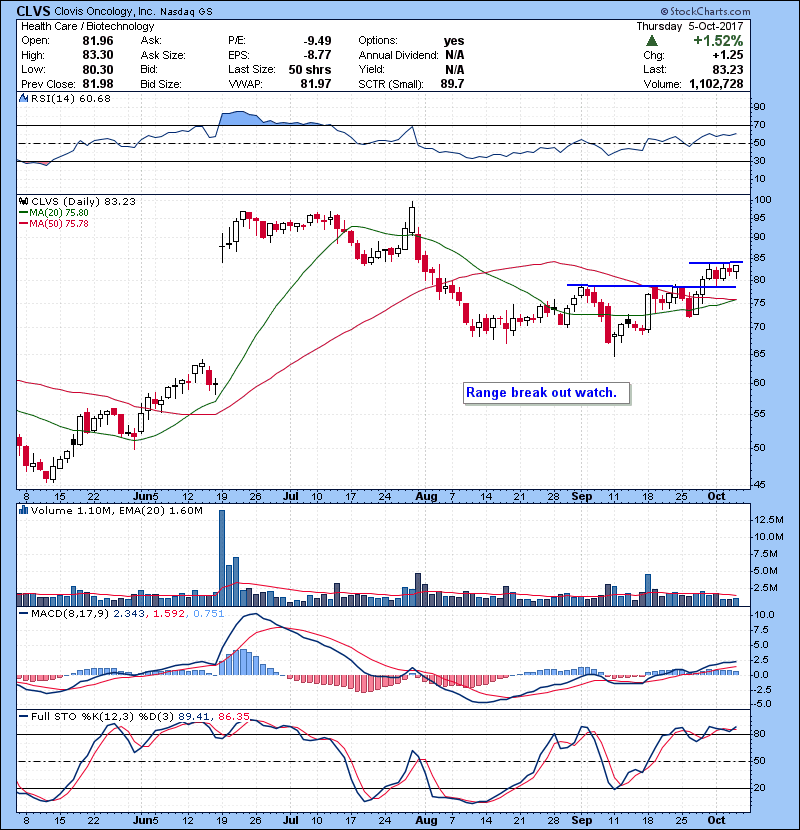Click the Volume 1.10M, EMA(20) 1.60M label
Image resolution: width=800 pixels, height=830 pixels.
pos(117,511)
